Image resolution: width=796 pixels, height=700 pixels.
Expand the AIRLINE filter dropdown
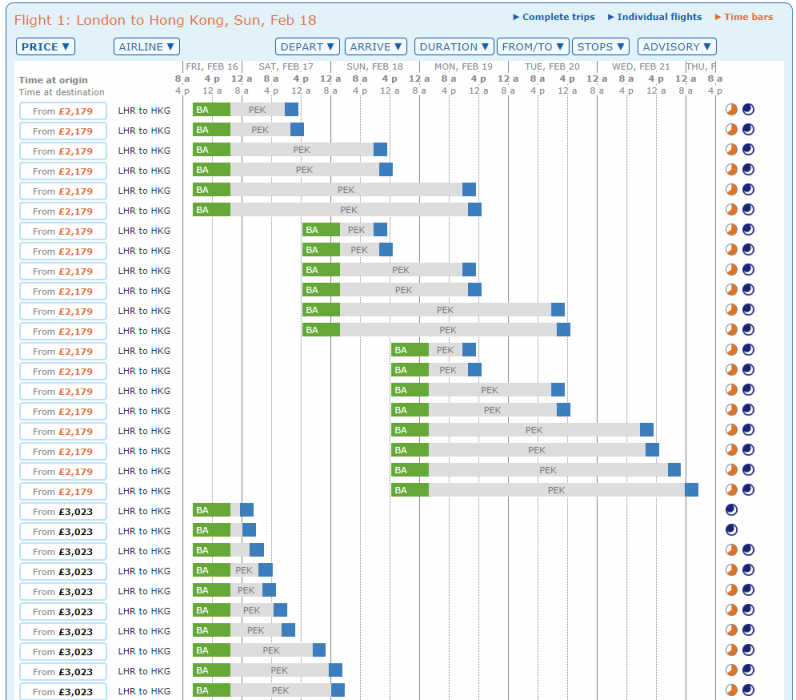tap(146, 47)
